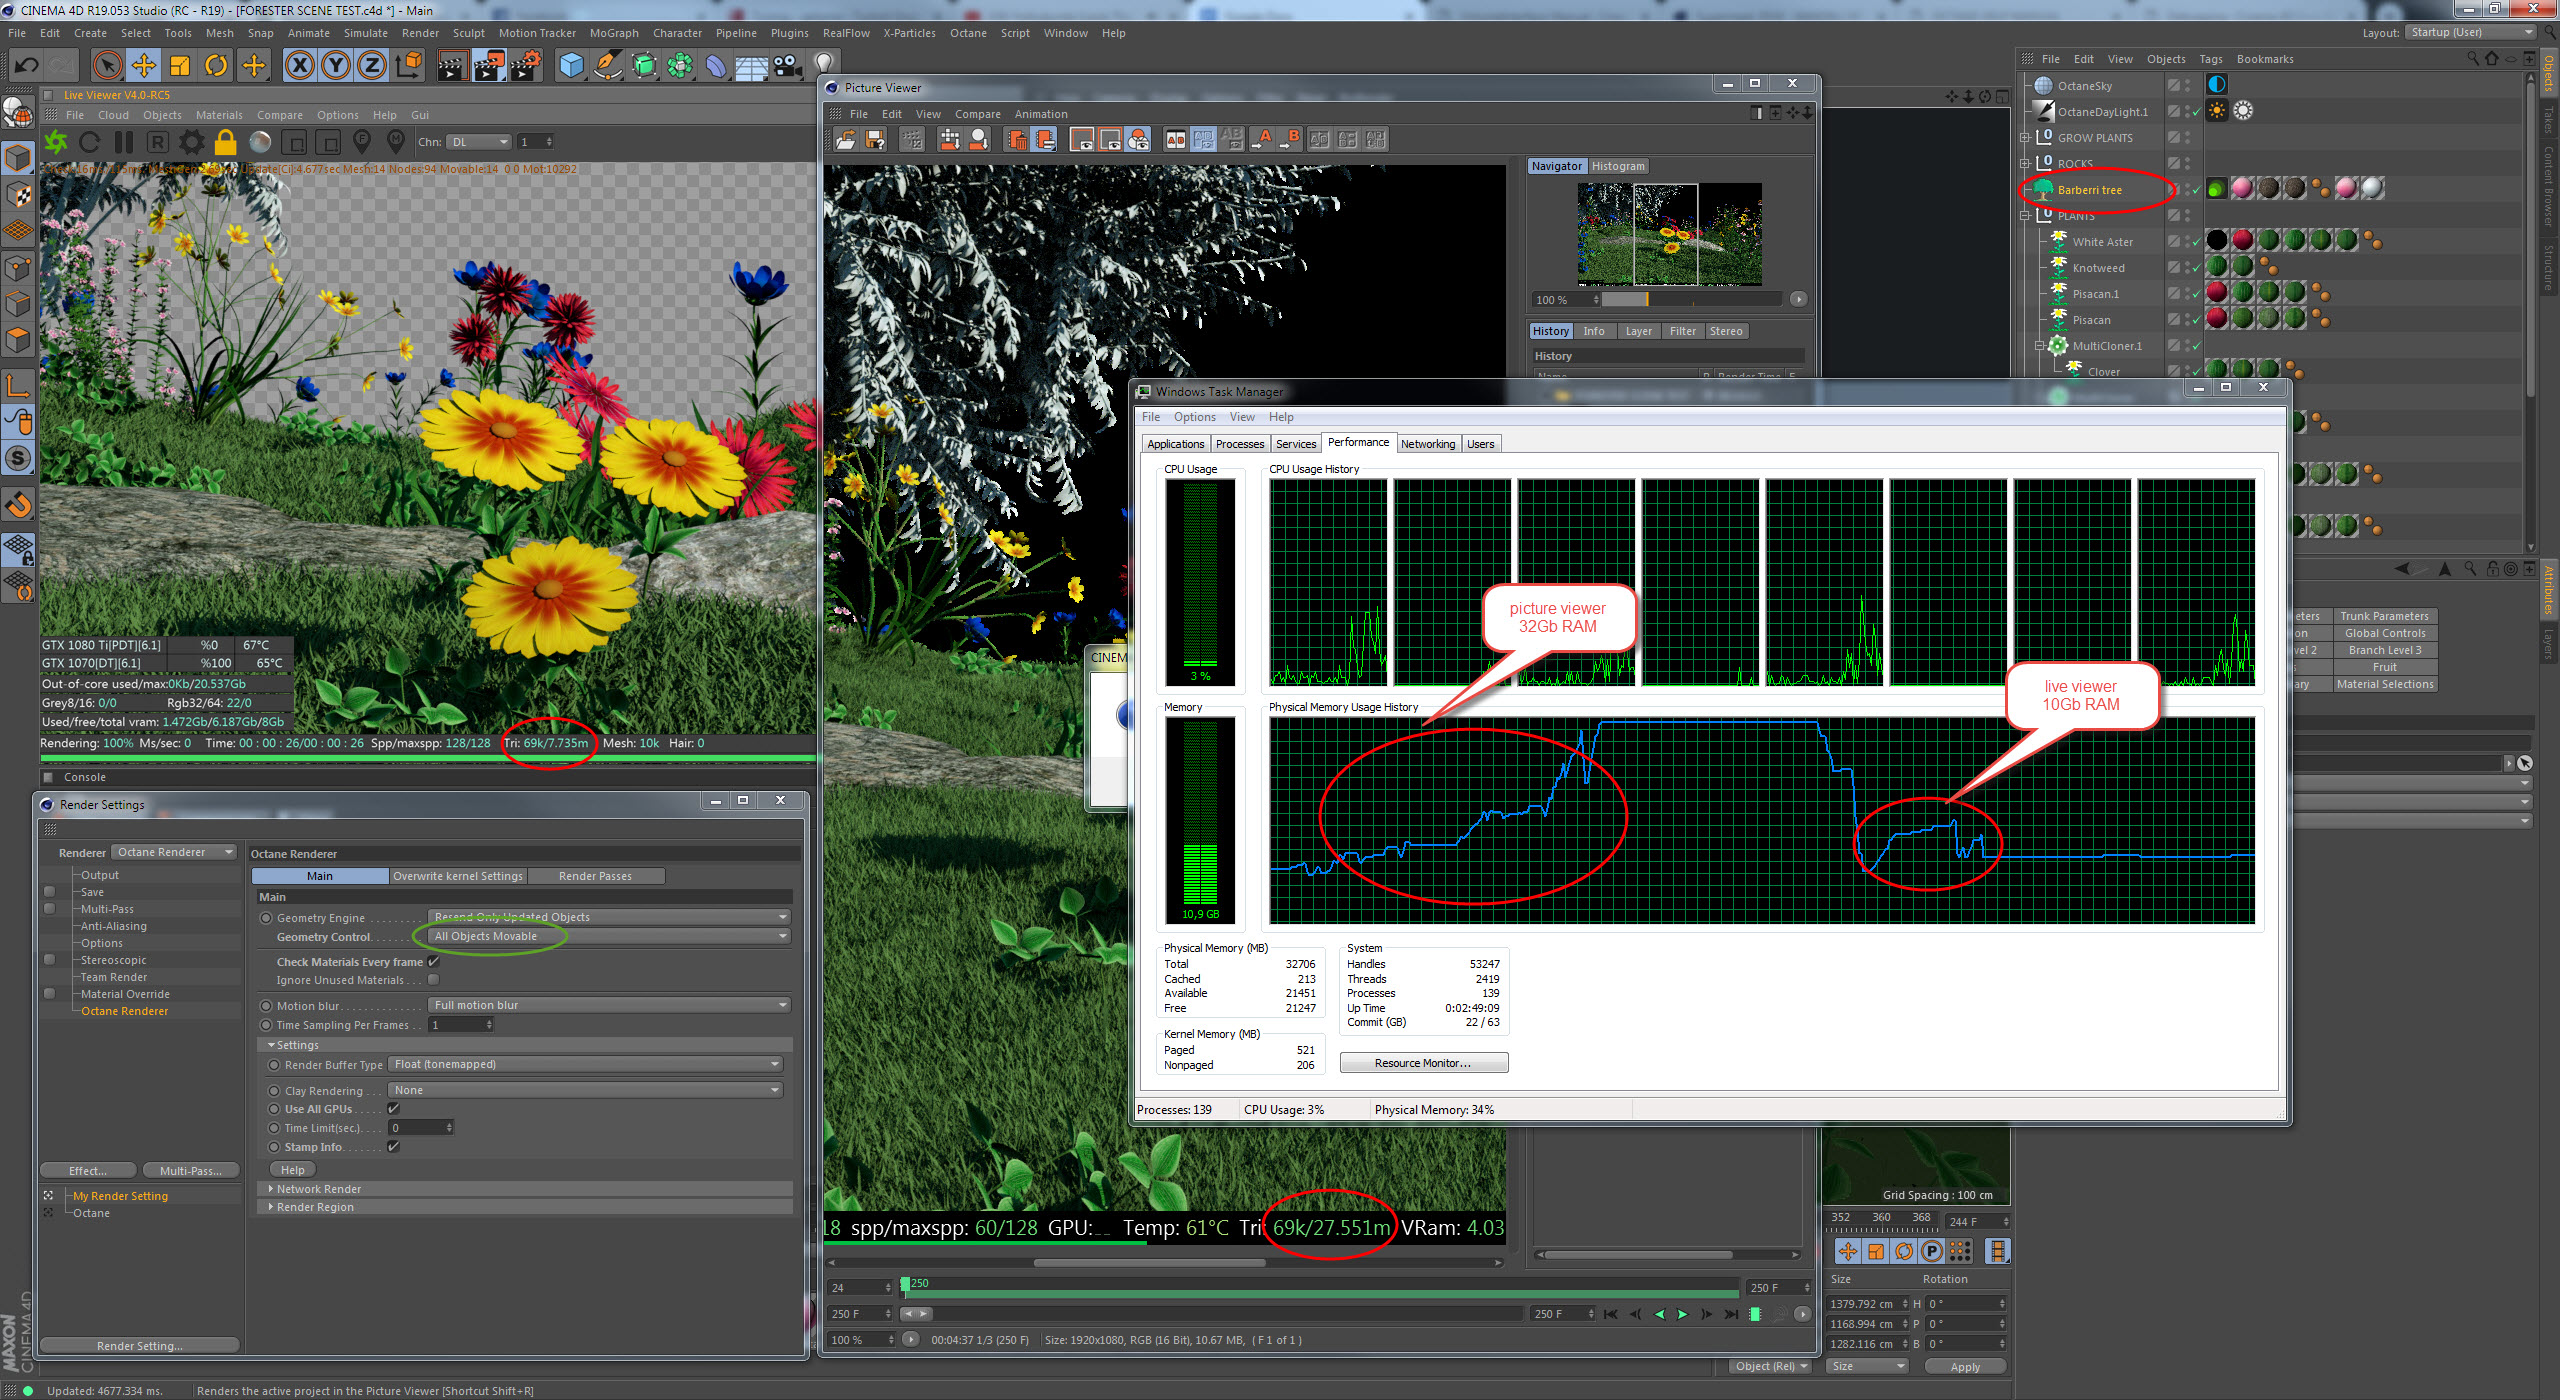Viewport: 2560px width, 1400px height.
Task: Add a Cube primitive object
Action: coord(571,66)
